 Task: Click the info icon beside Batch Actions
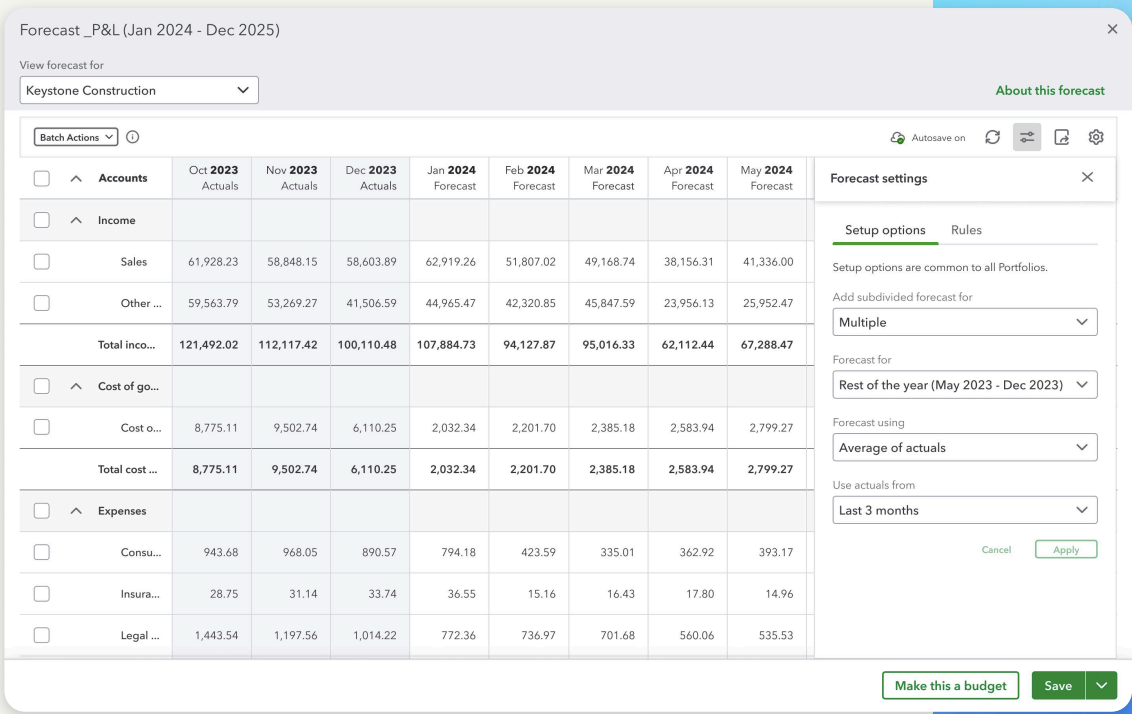pyautogui.click(x=132, y=138)
